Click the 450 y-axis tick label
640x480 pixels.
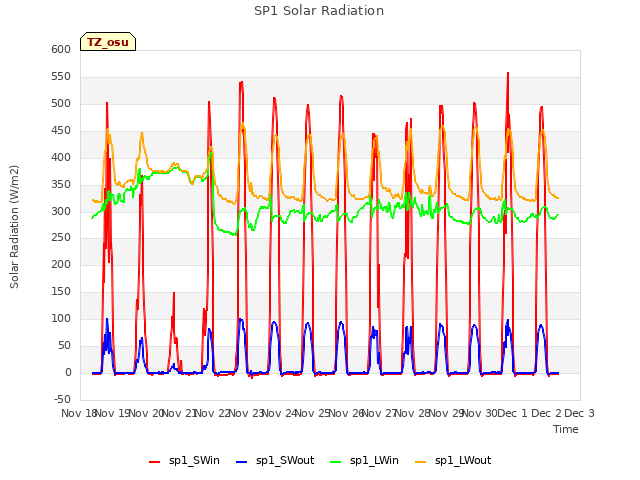click(x=61, y=130)
